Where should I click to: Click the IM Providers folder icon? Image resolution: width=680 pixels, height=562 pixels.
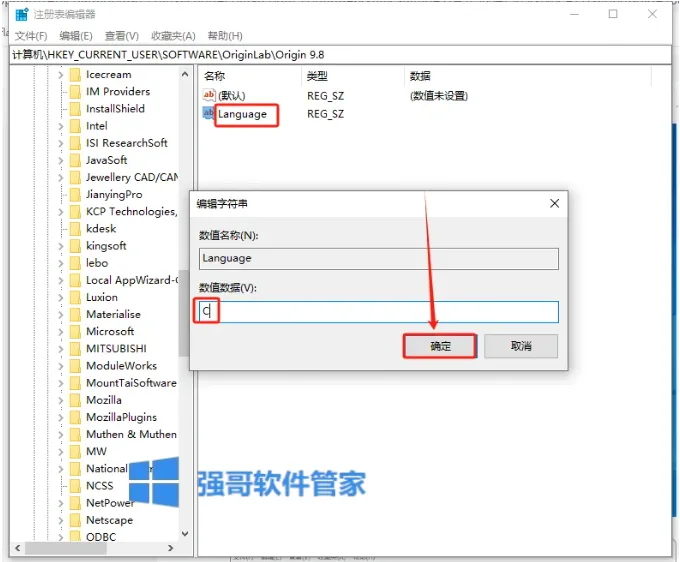tap(75, 91)
